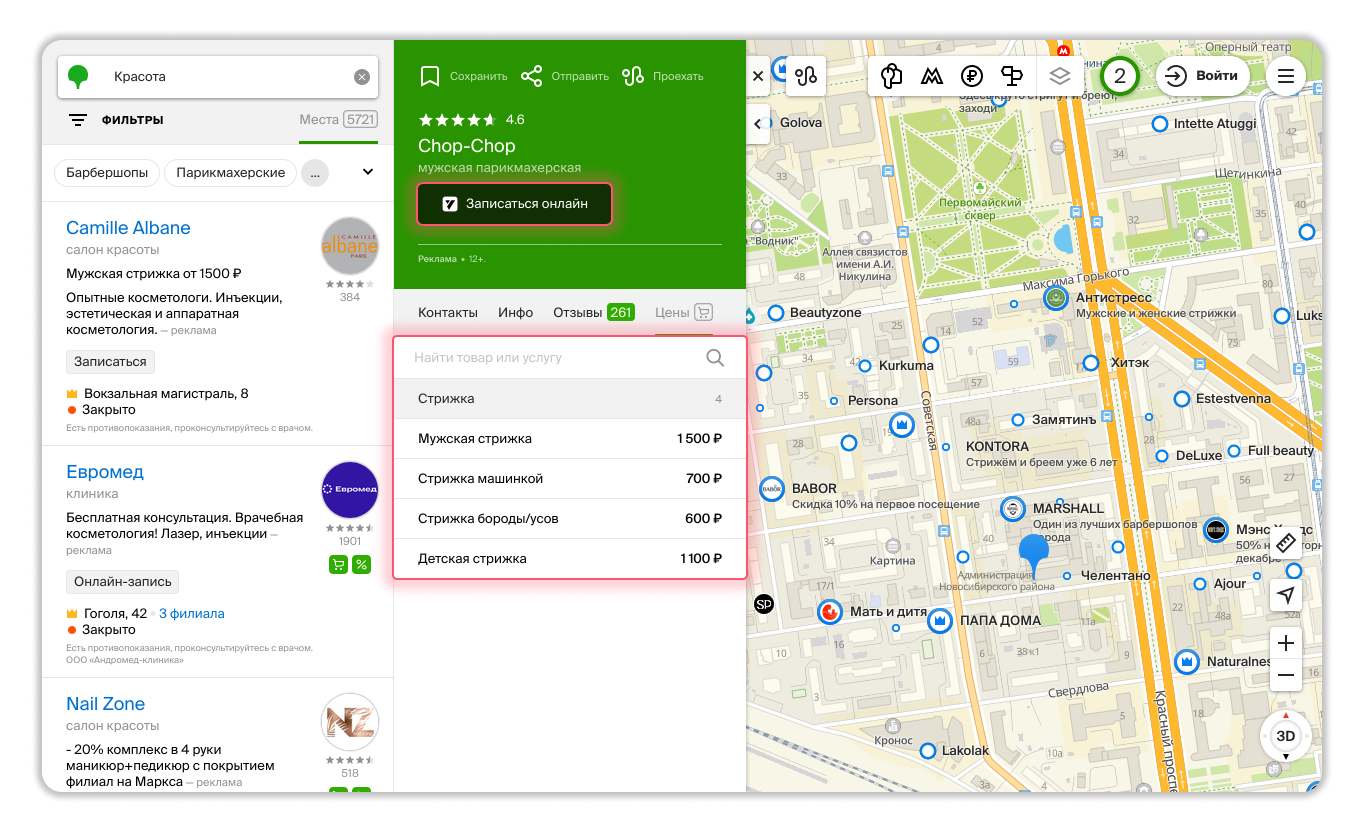Collapse the Стрижка price group header
Viewport: 1364px width, 831px height.
pos(570,399)
